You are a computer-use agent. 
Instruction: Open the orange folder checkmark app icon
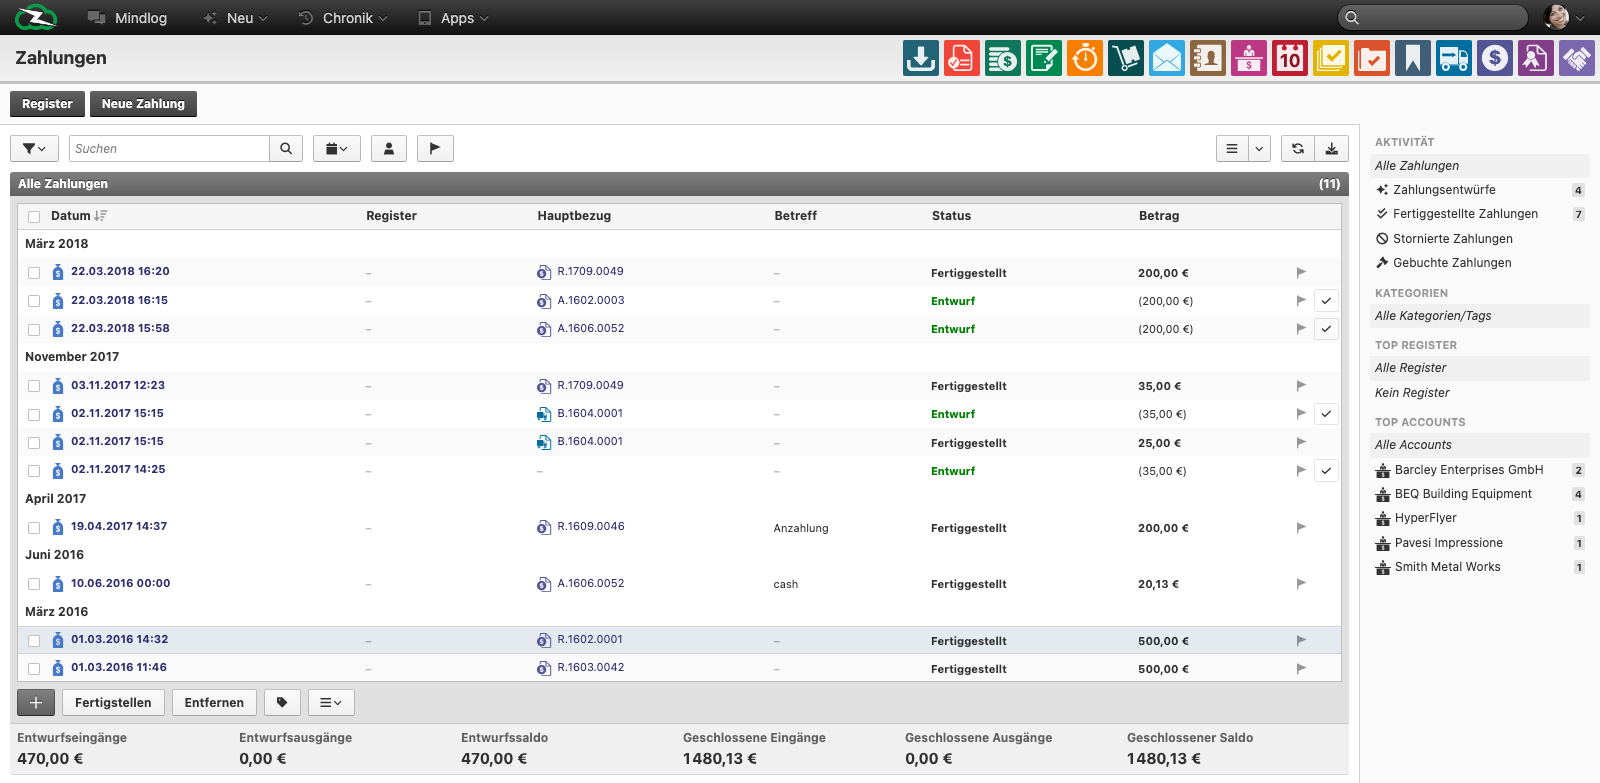point(1371,58)
